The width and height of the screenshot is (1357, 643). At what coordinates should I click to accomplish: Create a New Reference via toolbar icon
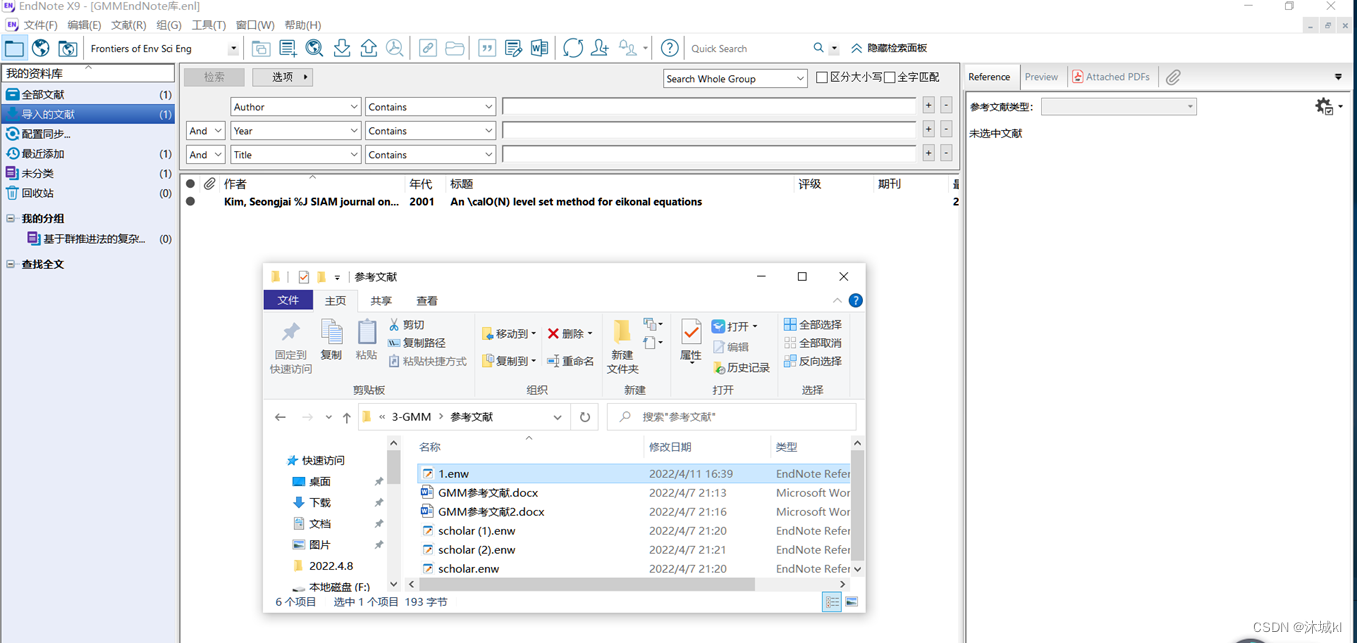click(x=288, y=48)
